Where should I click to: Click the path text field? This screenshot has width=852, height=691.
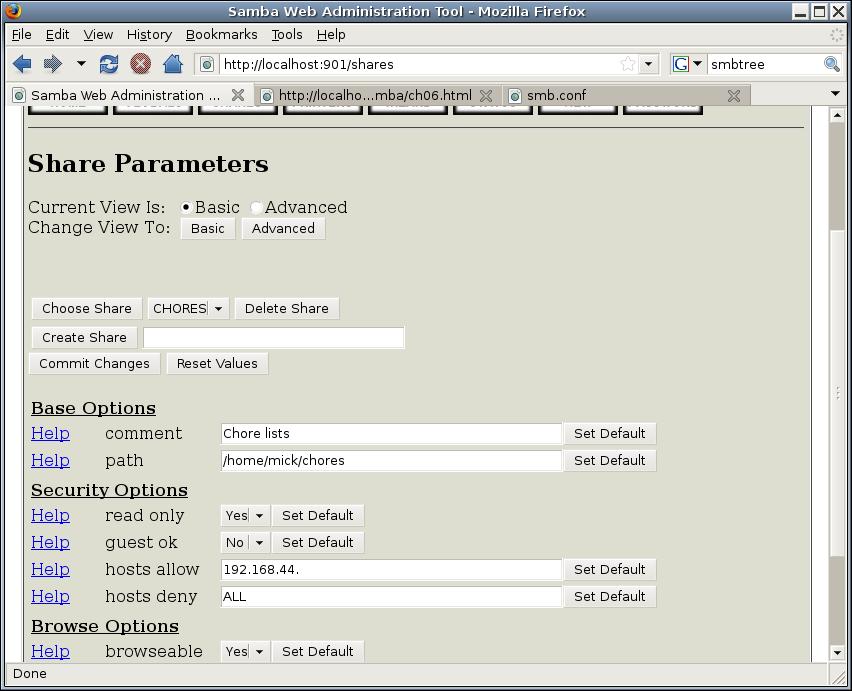(391, 461)
